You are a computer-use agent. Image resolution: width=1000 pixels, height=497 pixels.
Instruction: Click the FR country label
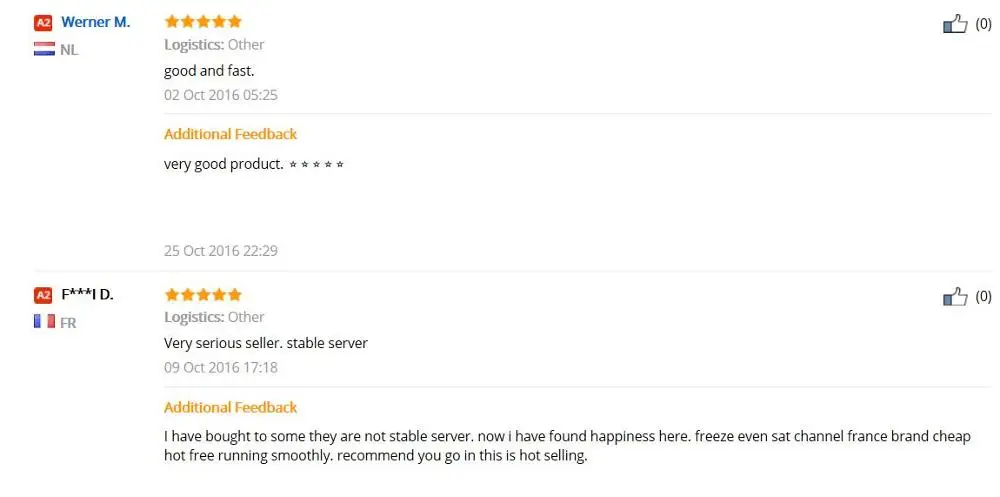(68, 323)
